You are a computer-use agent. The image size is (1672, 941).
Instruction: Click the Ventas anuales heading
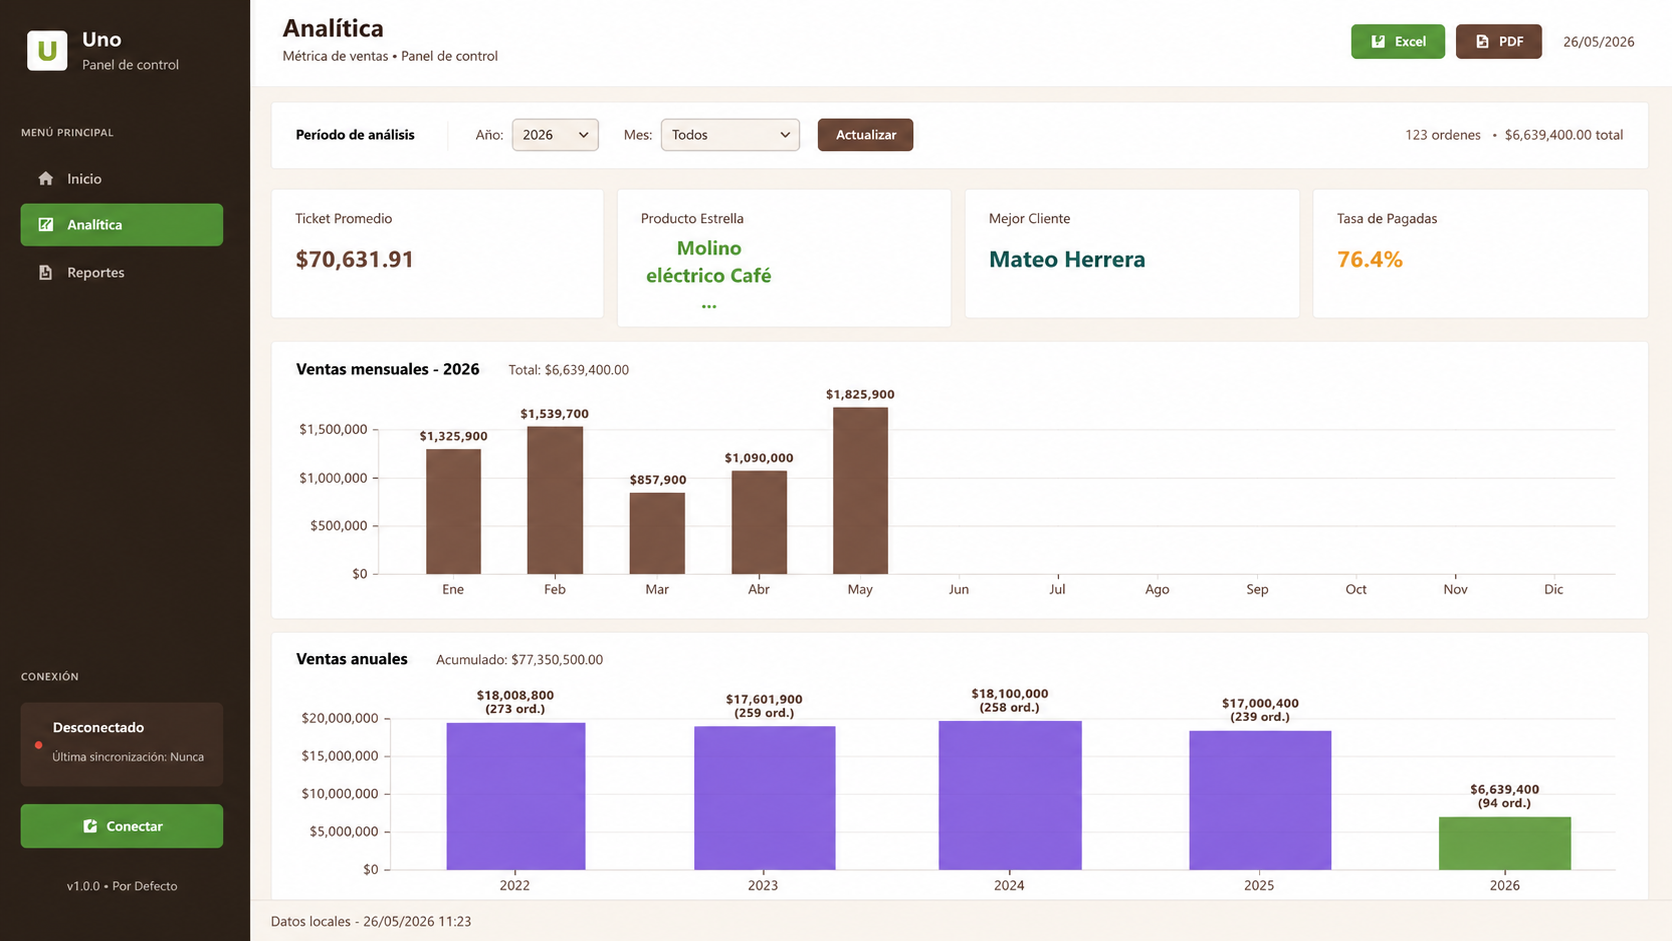(351, 659)
